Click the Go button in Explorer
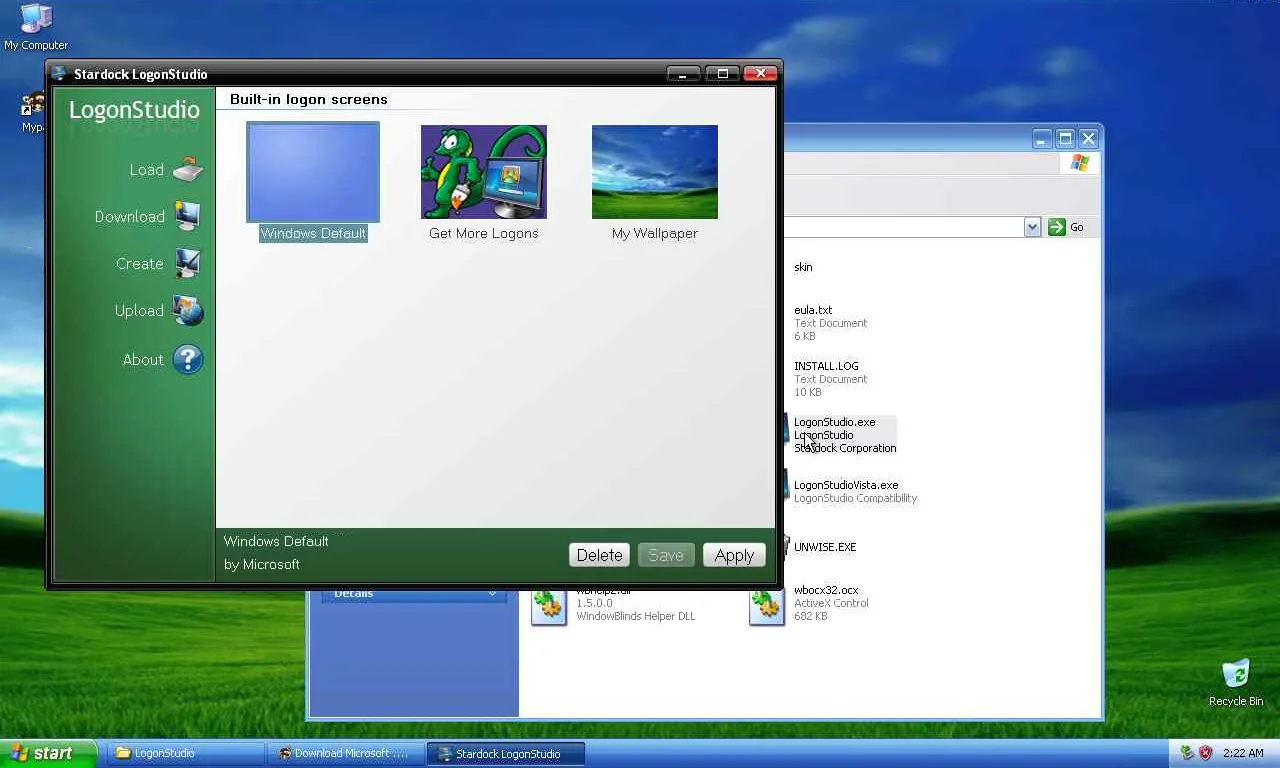The width and height of the screenshot is (1280, 768). [1066, 227]
